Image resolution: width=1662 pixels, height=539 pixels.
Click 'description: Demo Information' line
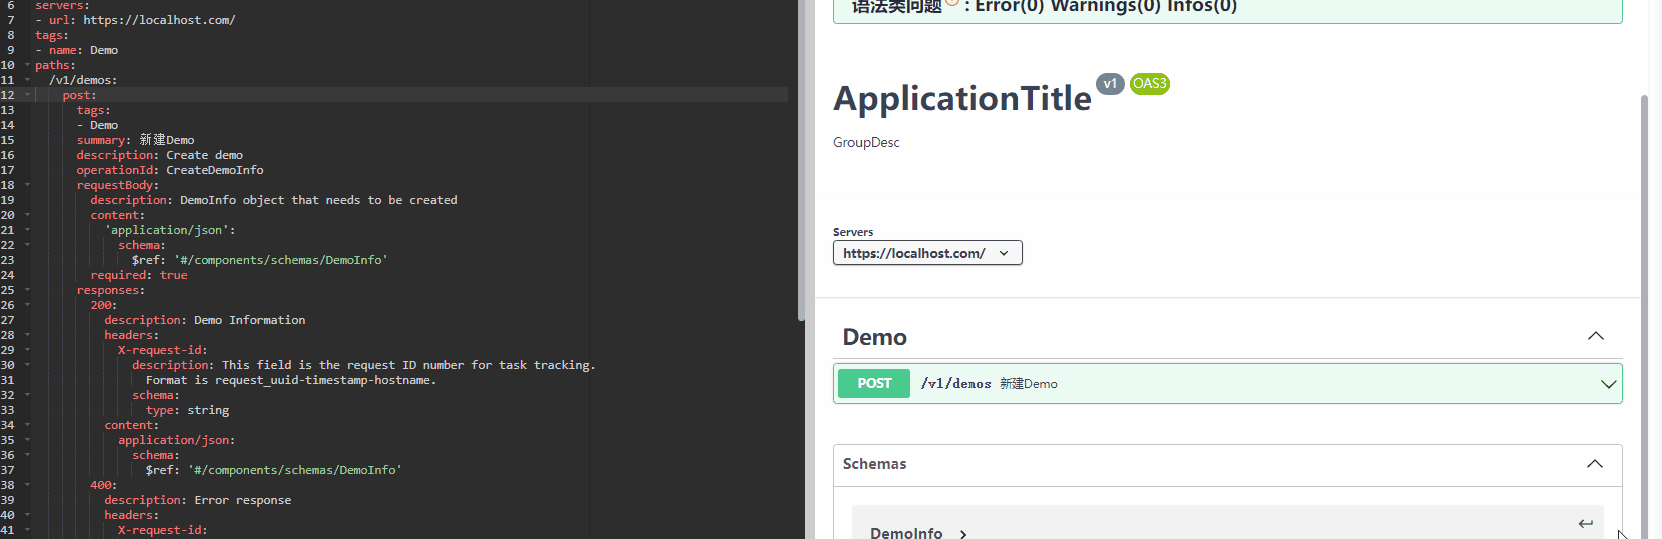(x=205, y=320)
